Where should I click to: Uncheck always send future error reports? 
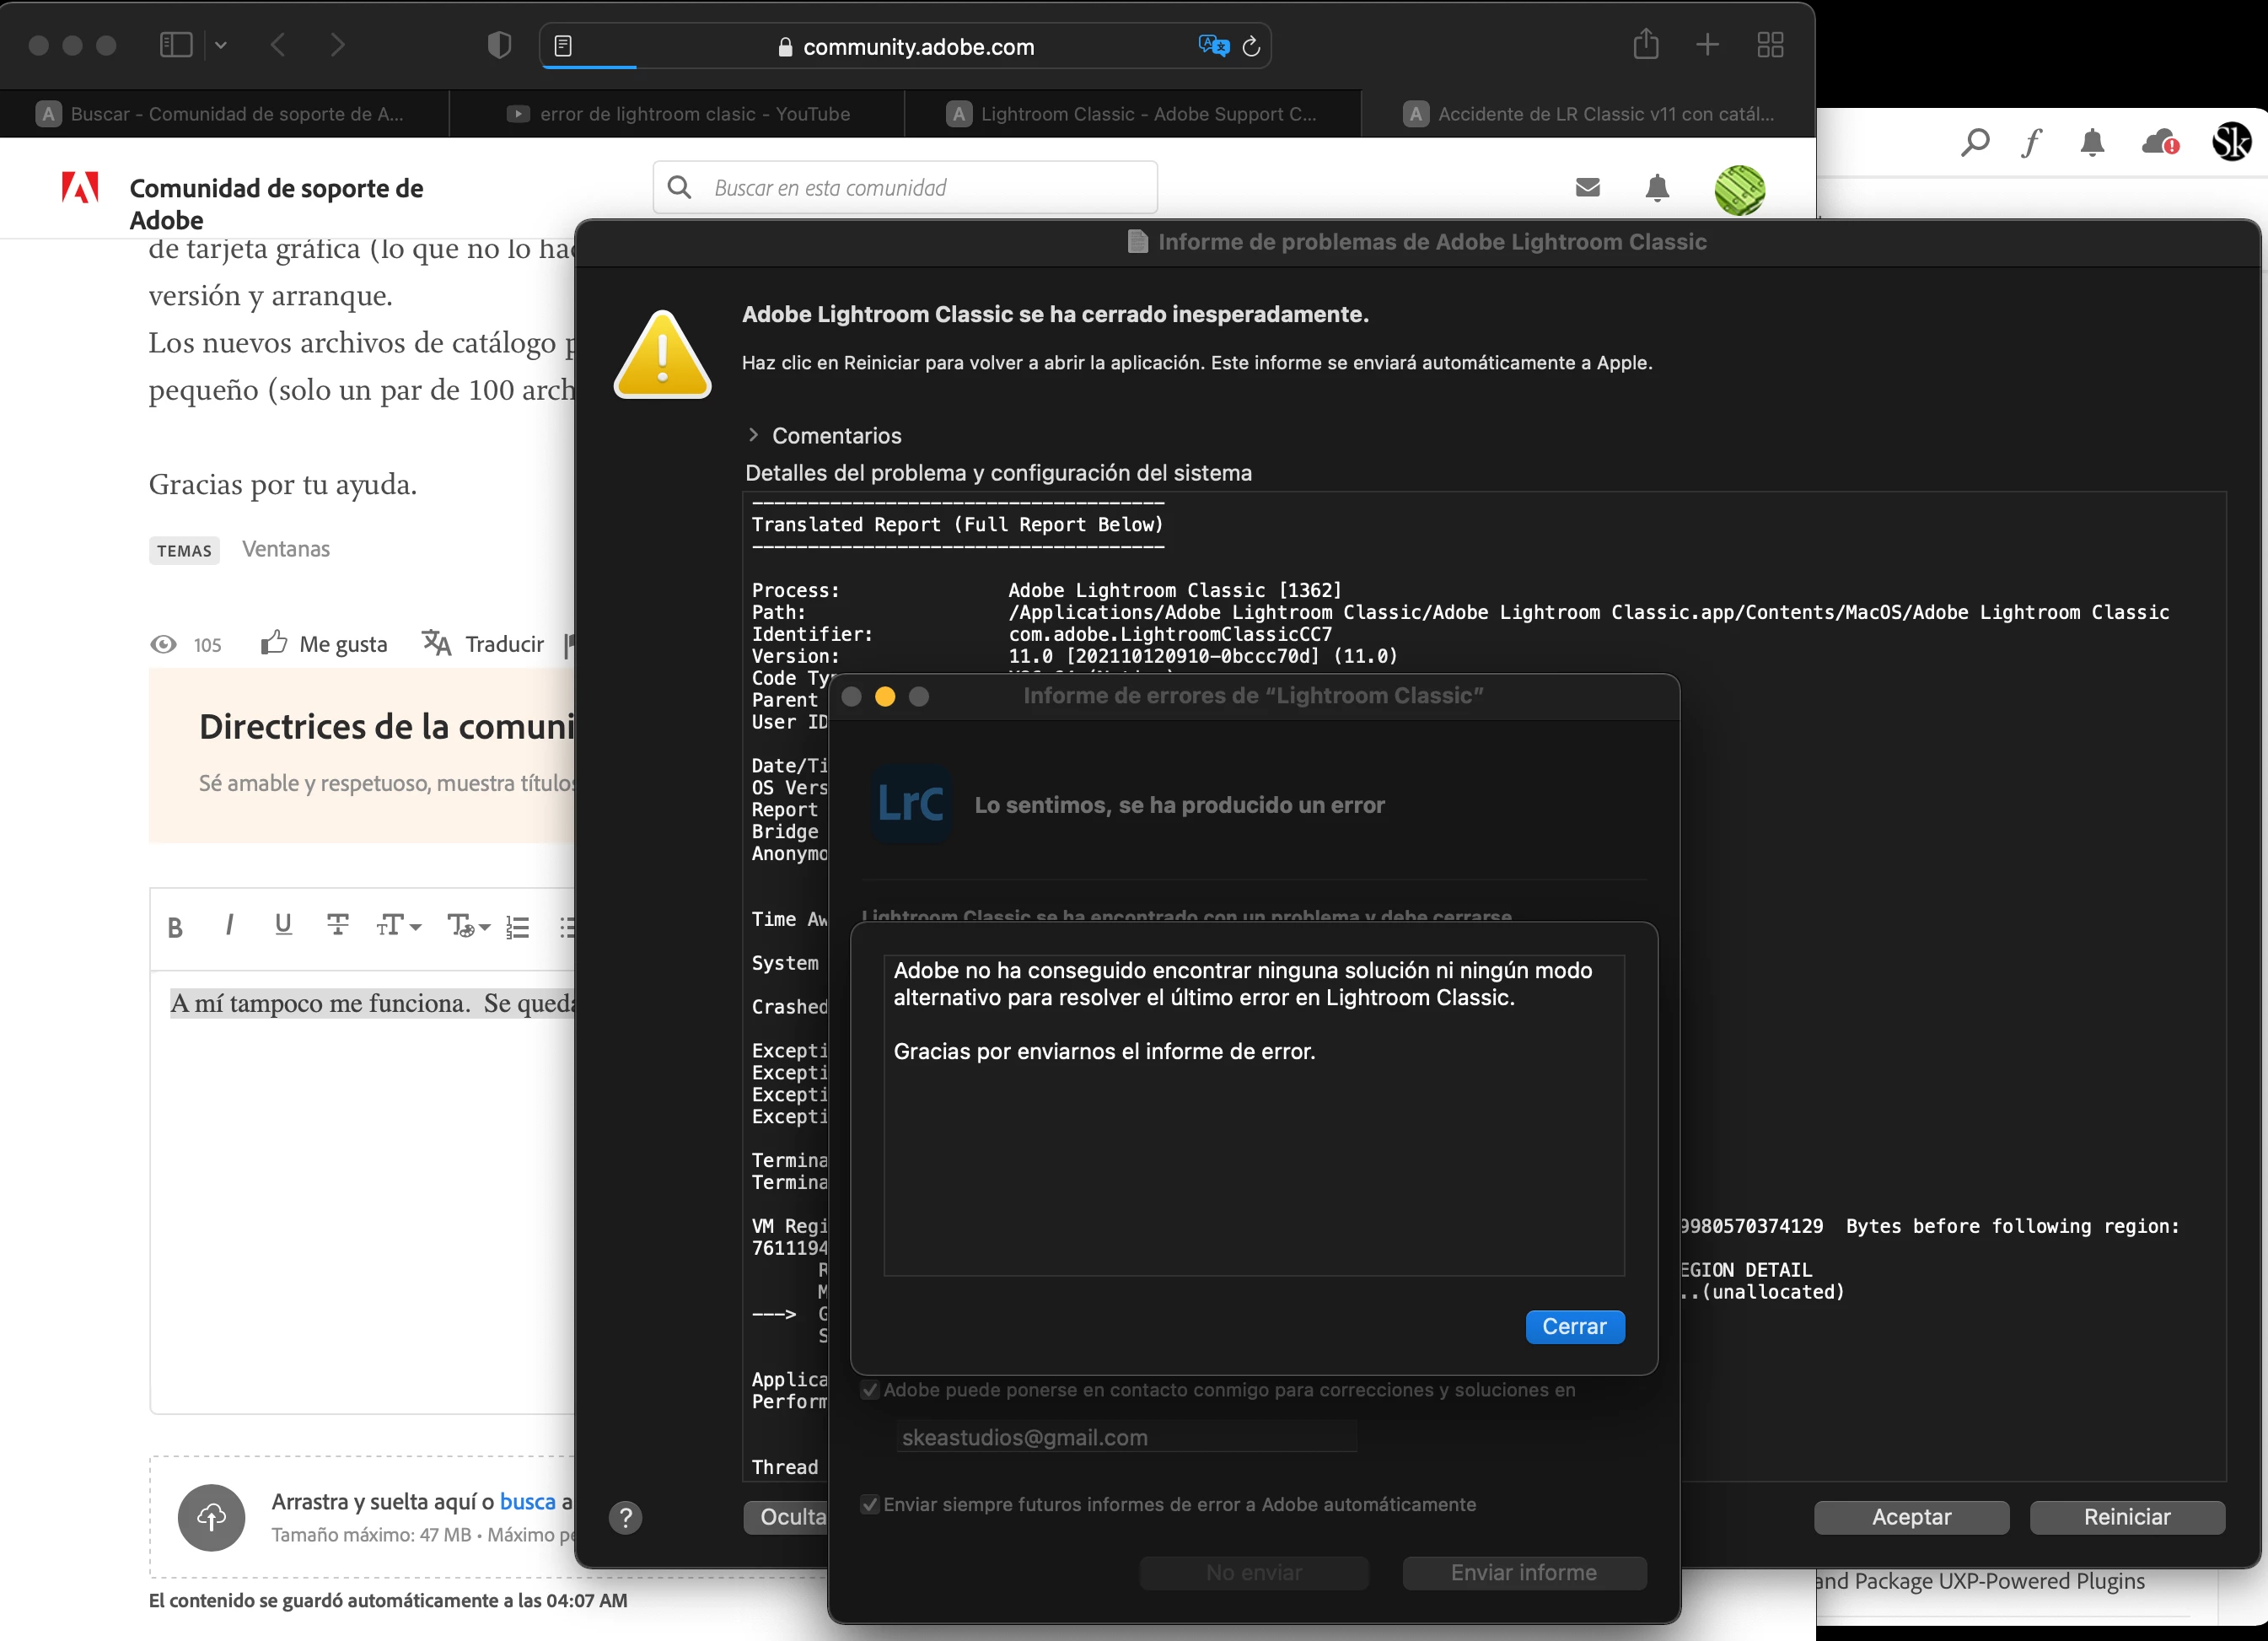(870, 1504)
